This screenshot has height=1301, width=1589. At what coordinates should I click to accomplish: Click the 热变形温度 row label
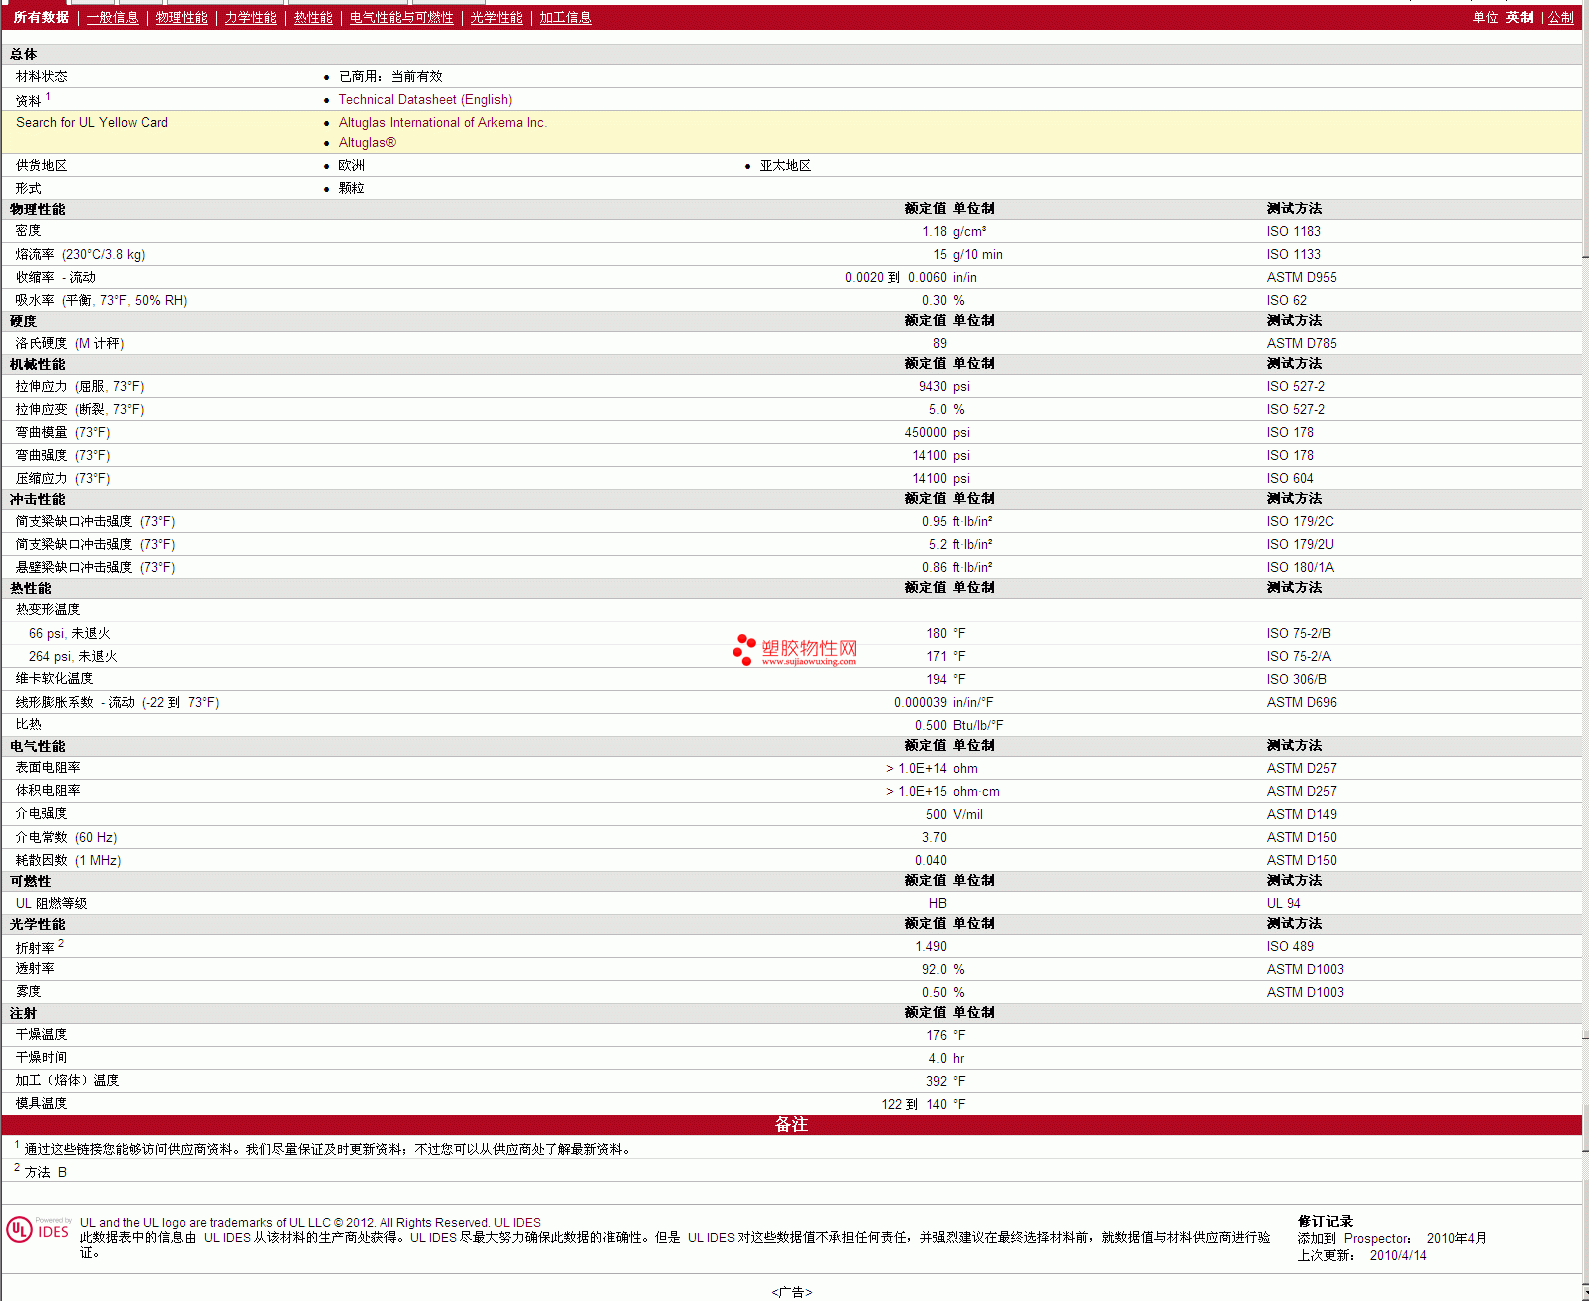[x=48, y=609]
